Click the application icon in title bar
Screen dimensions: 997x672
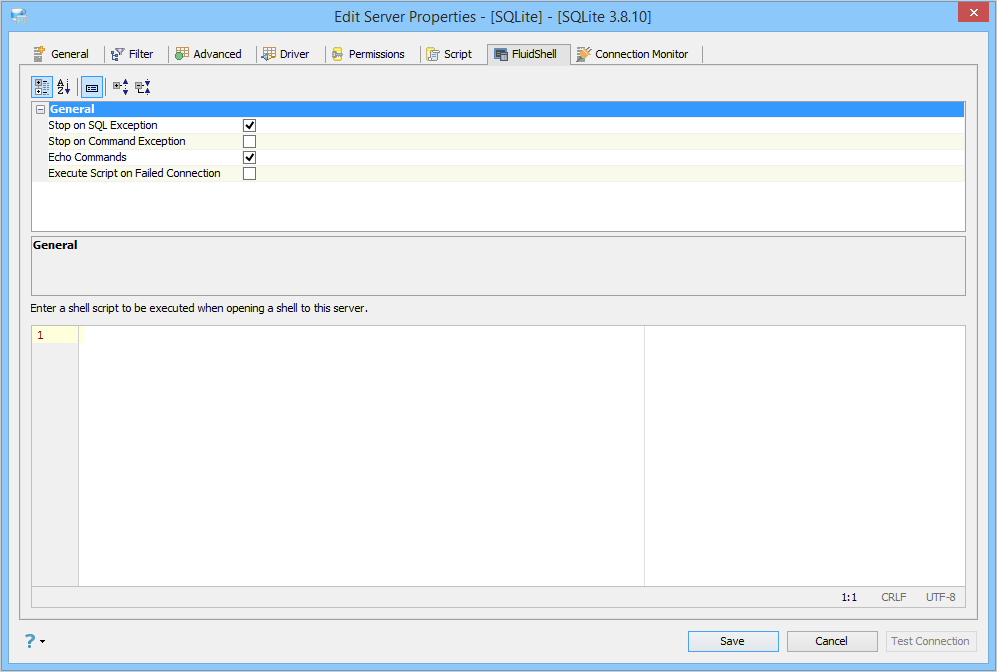(x=19, y=17)
